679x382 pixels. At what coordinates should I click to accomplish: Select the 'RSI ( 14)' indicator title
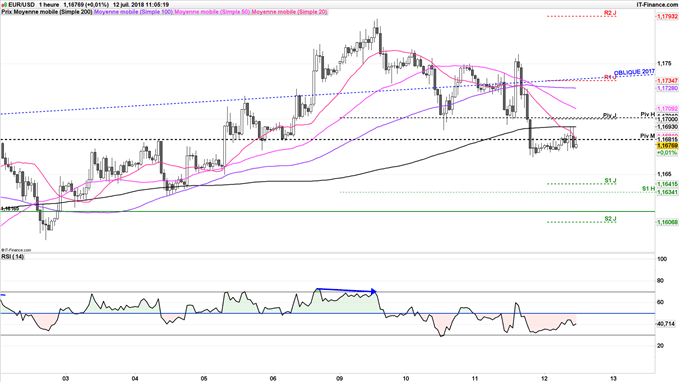13,257
